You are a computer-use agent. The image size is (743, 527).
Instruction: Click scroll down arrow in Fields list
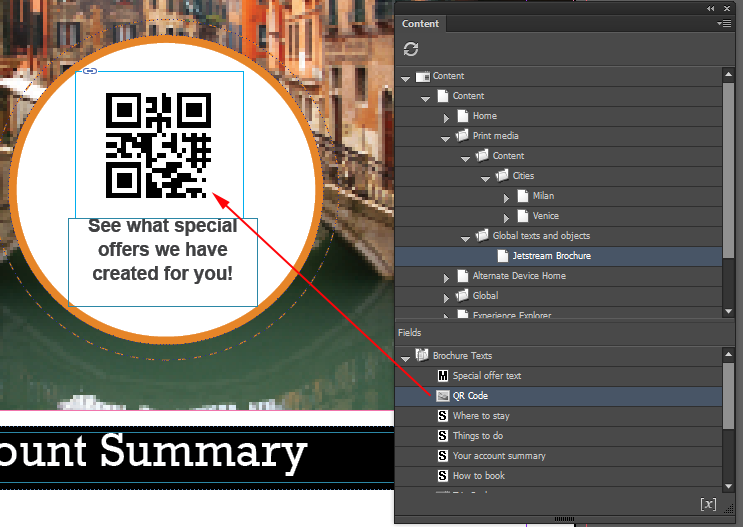pyautogui.click(x=728, y=486)
